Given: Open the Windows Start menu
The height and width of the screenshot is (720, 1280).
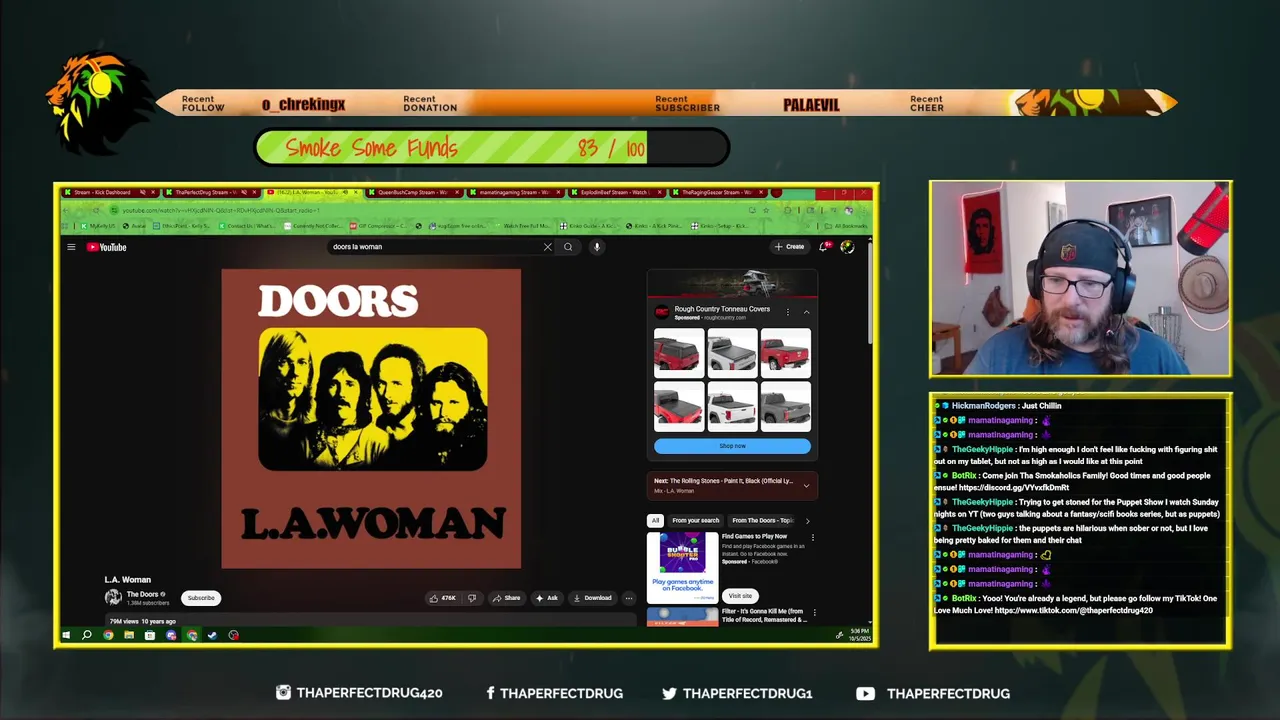Looking at the screenshot, I should pos(66,635).
